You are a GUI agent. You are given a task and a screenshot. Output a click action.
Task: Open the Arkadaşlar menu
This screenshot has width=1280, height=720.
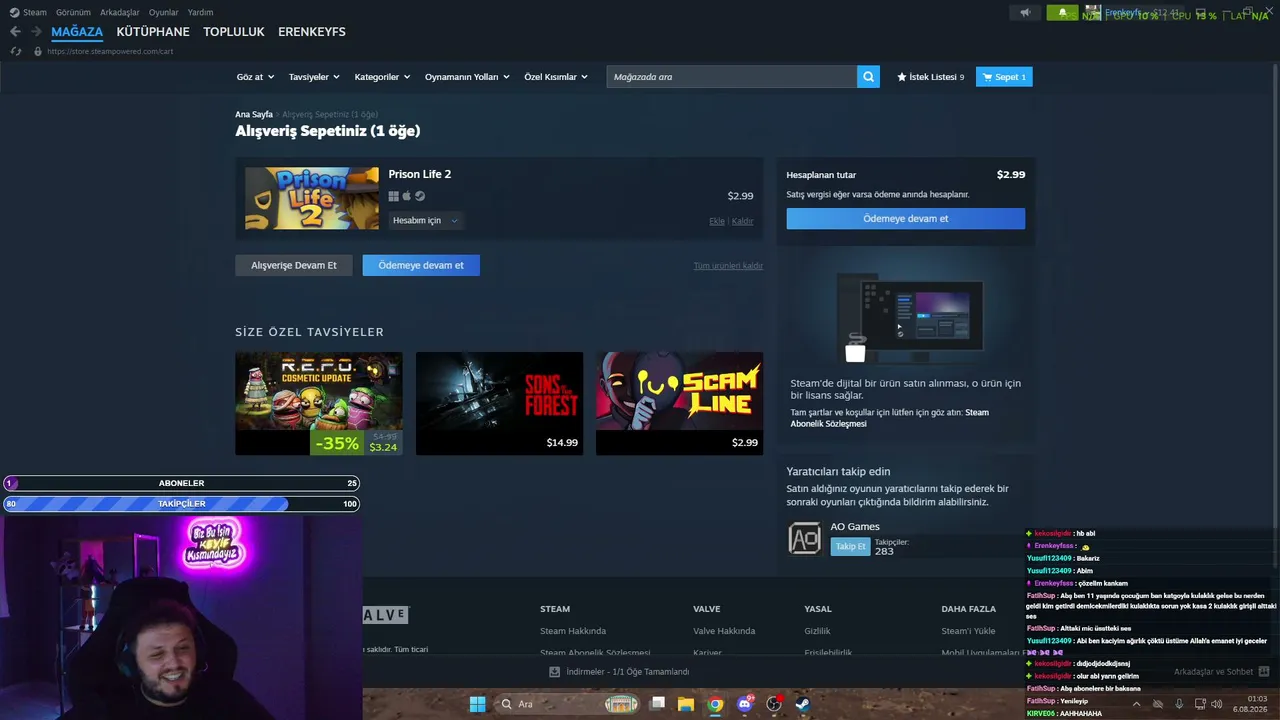pyautogui.click(x=120, y=12)
